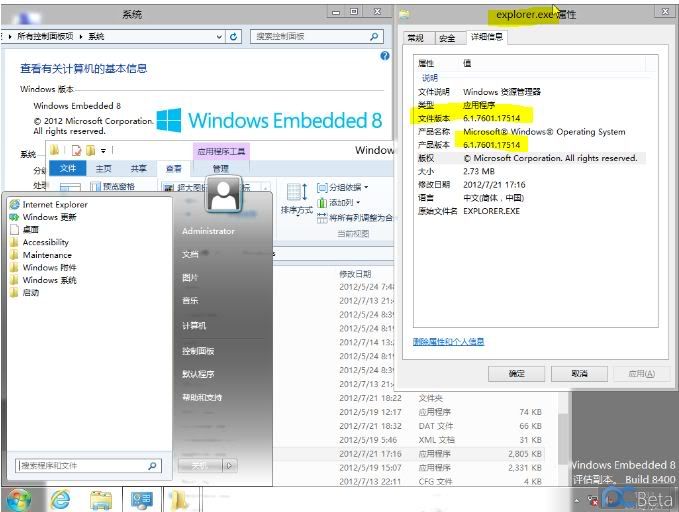The image size is (679, 512).
Task: Open 分组依据 dropdown in ribbon
Action: [x=343, y=187]
